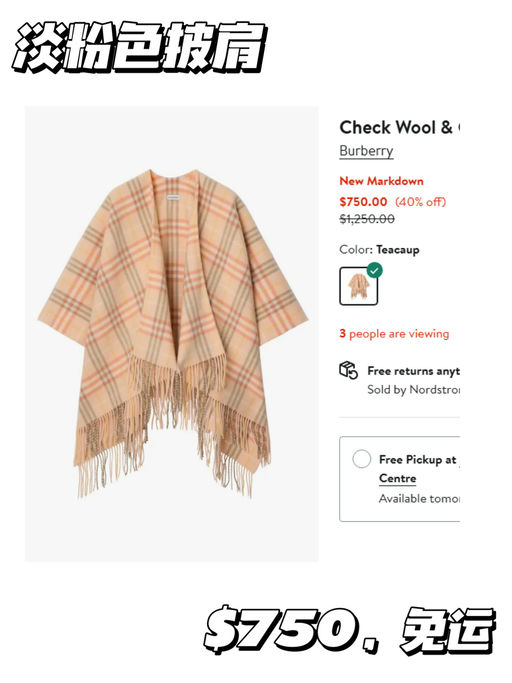This screenshot has height=683, width=512.
Task: Click the Free returns anytime text
Action: (414, 371)
